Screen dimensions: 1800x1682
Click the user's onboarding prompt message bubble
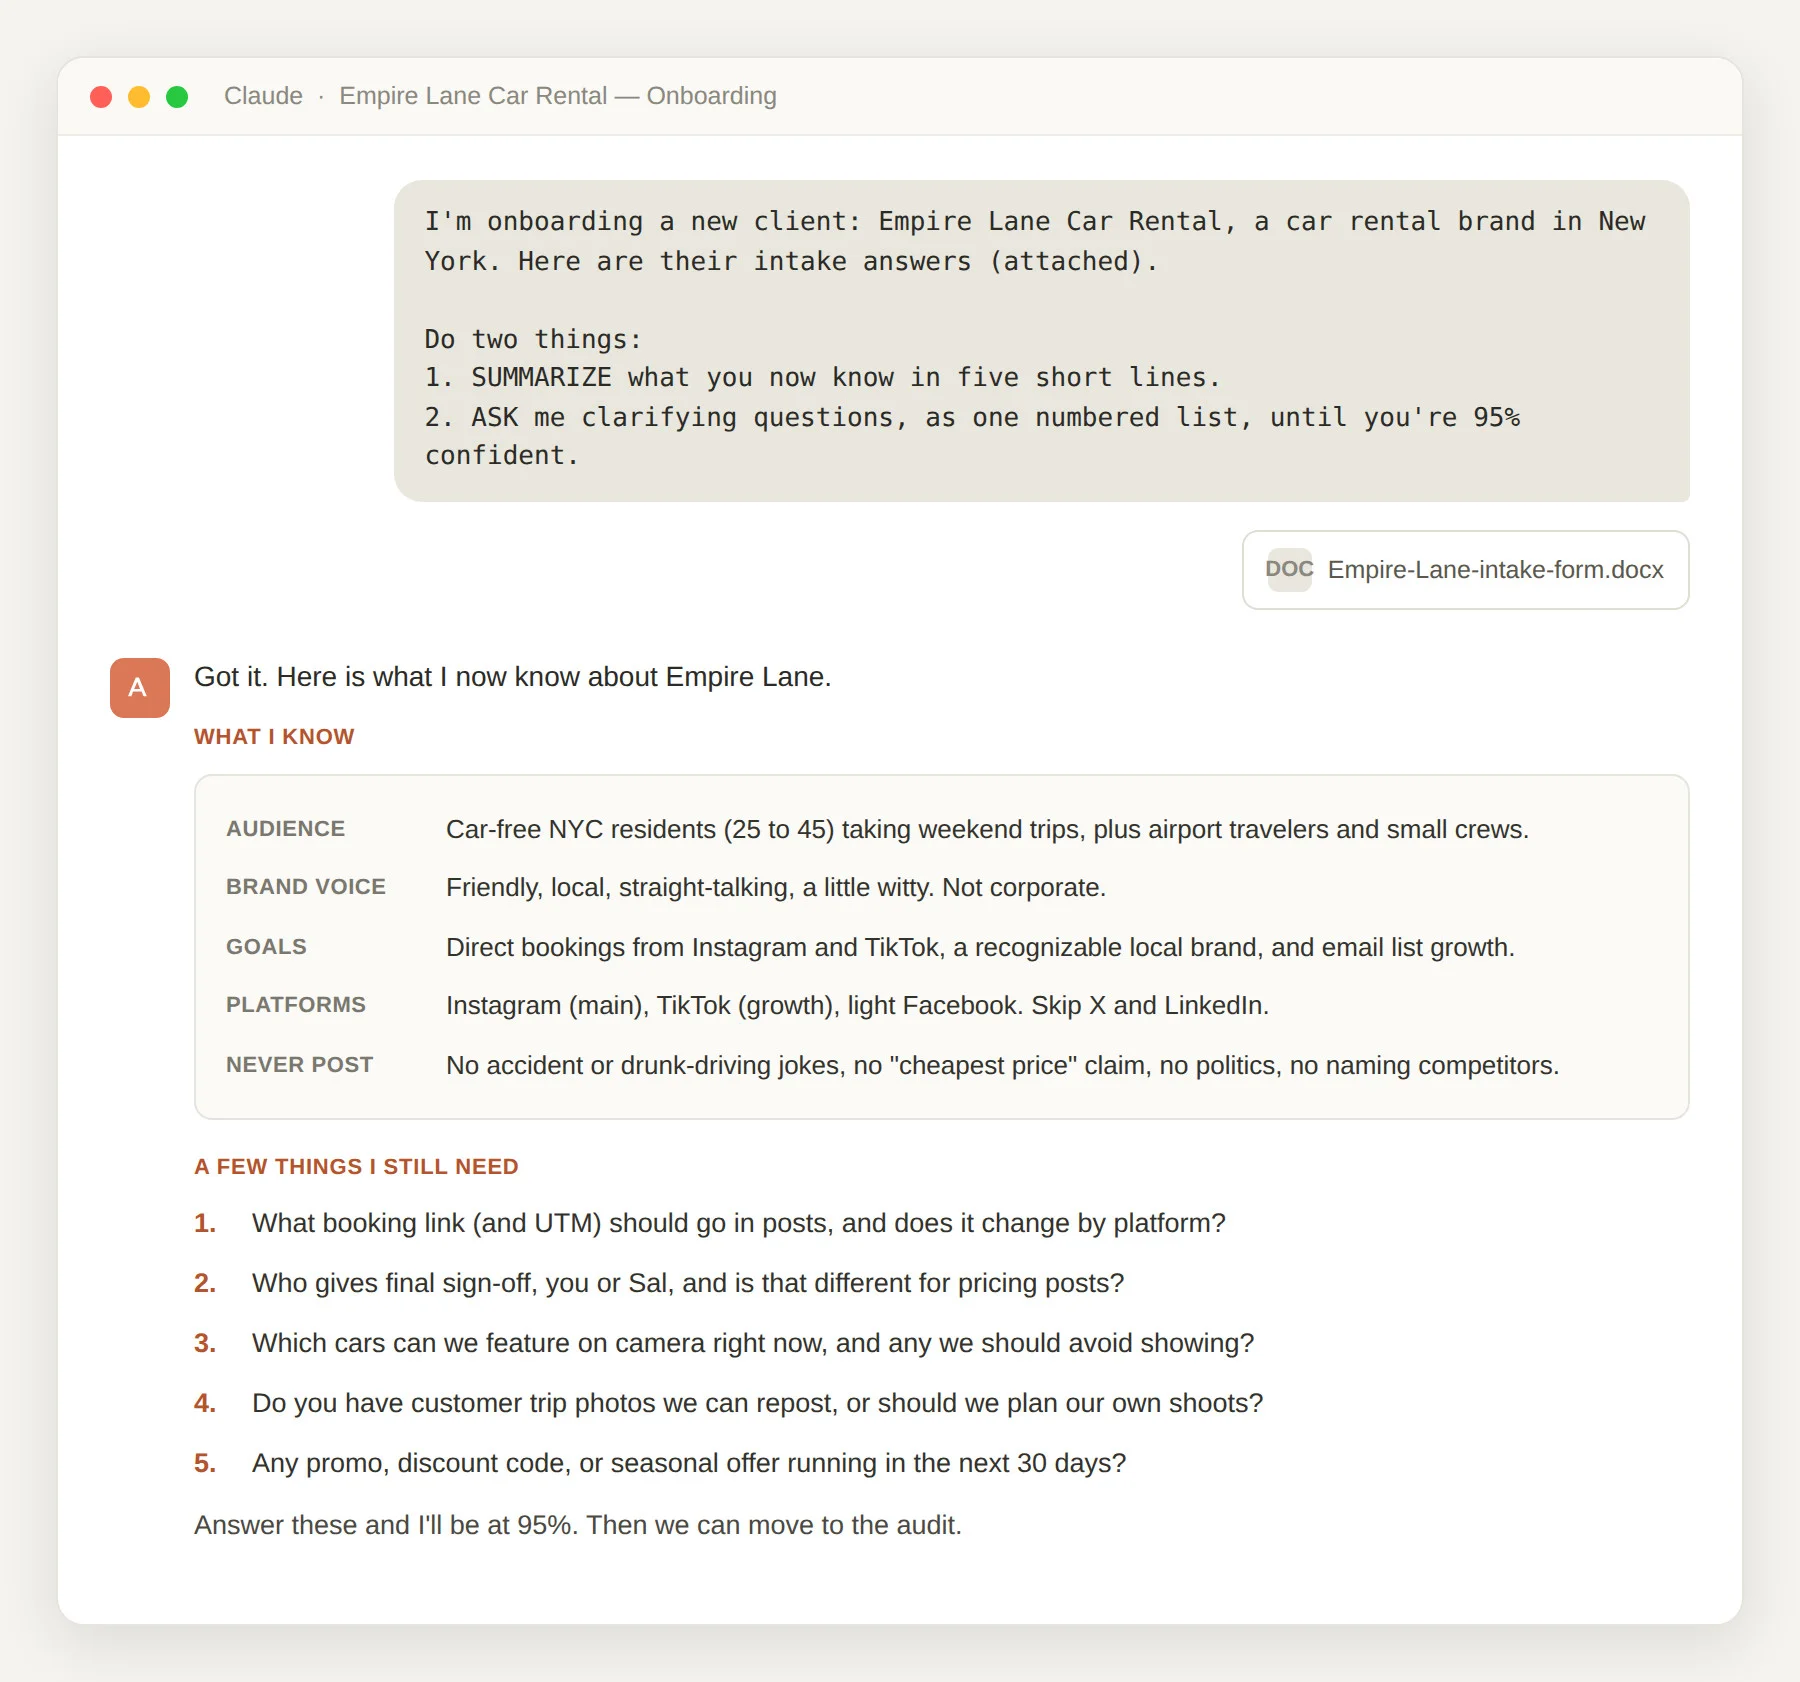[1042, 341]
